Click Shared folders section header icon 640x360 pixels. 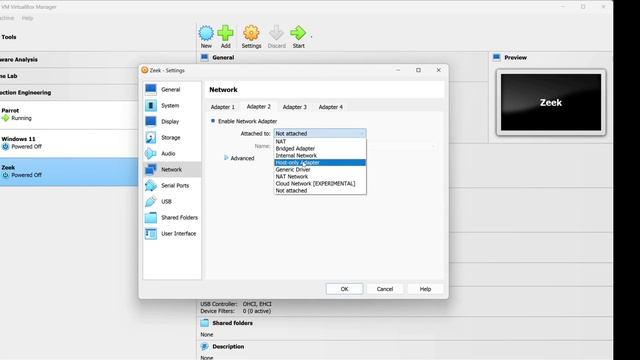(x=204, y=323)
